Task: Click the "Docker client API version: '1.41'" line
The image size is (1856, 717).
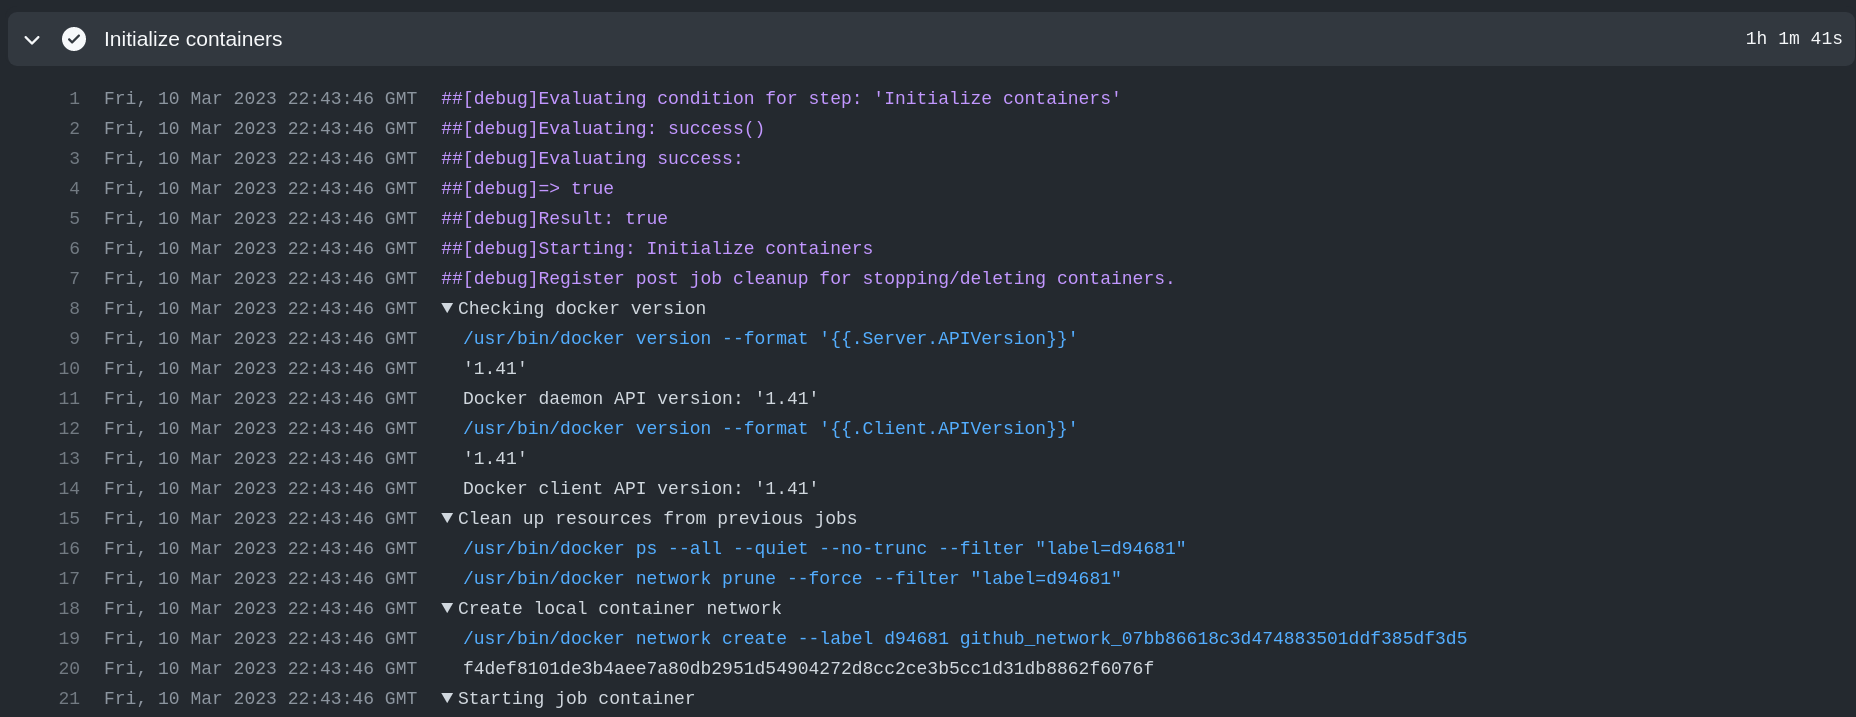Action: [x=641, y=489]
